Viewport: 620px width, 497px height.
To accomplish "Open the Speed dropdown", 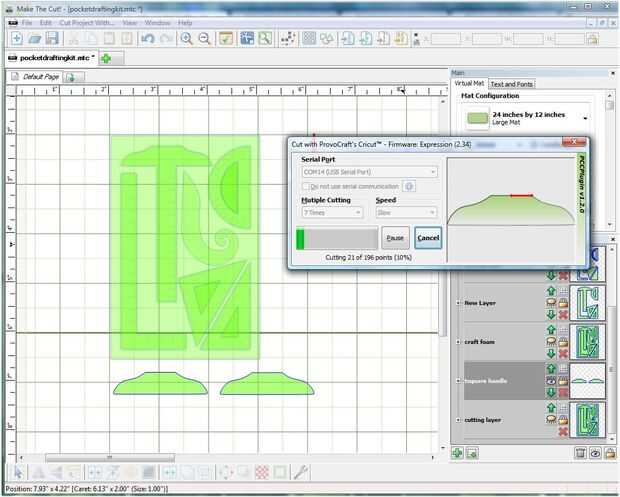I will (x=406, y=213).
